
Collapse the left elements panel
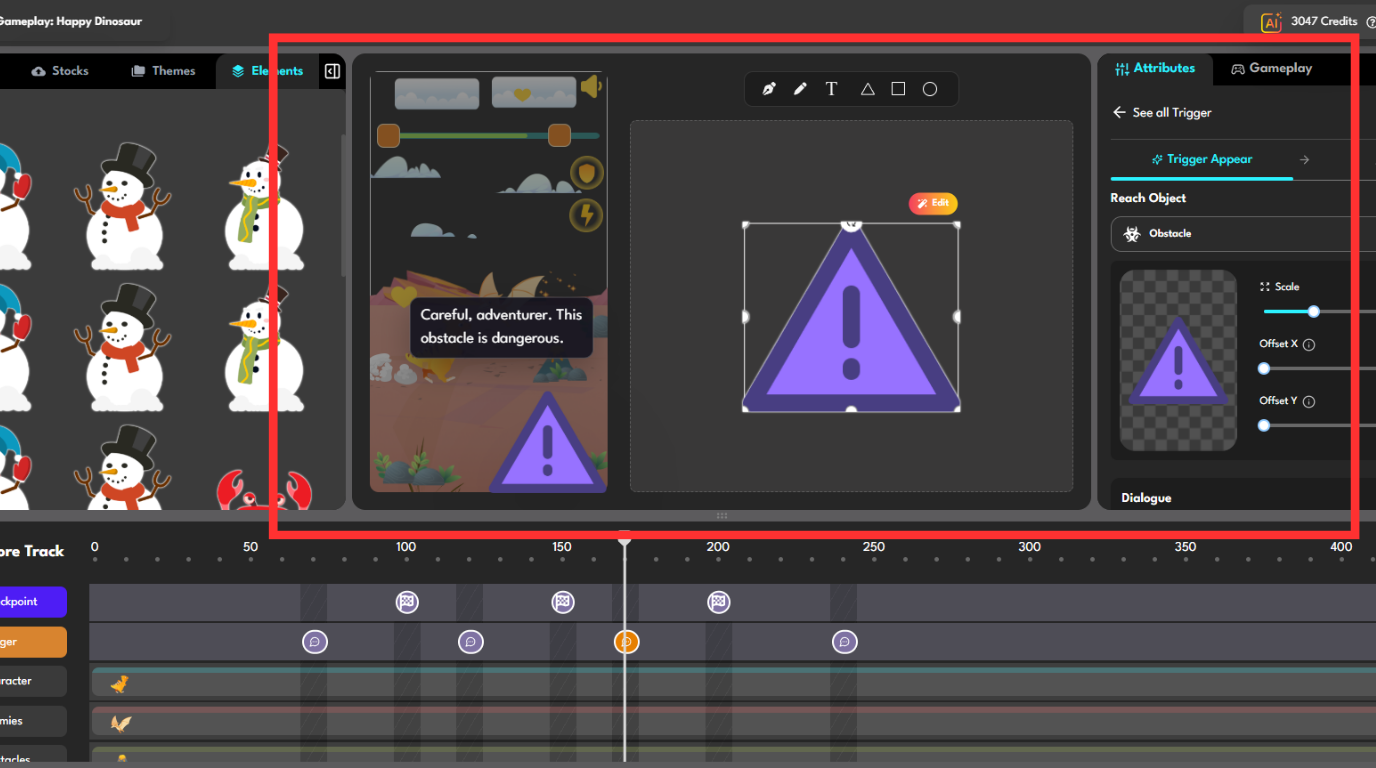[333, 71]
